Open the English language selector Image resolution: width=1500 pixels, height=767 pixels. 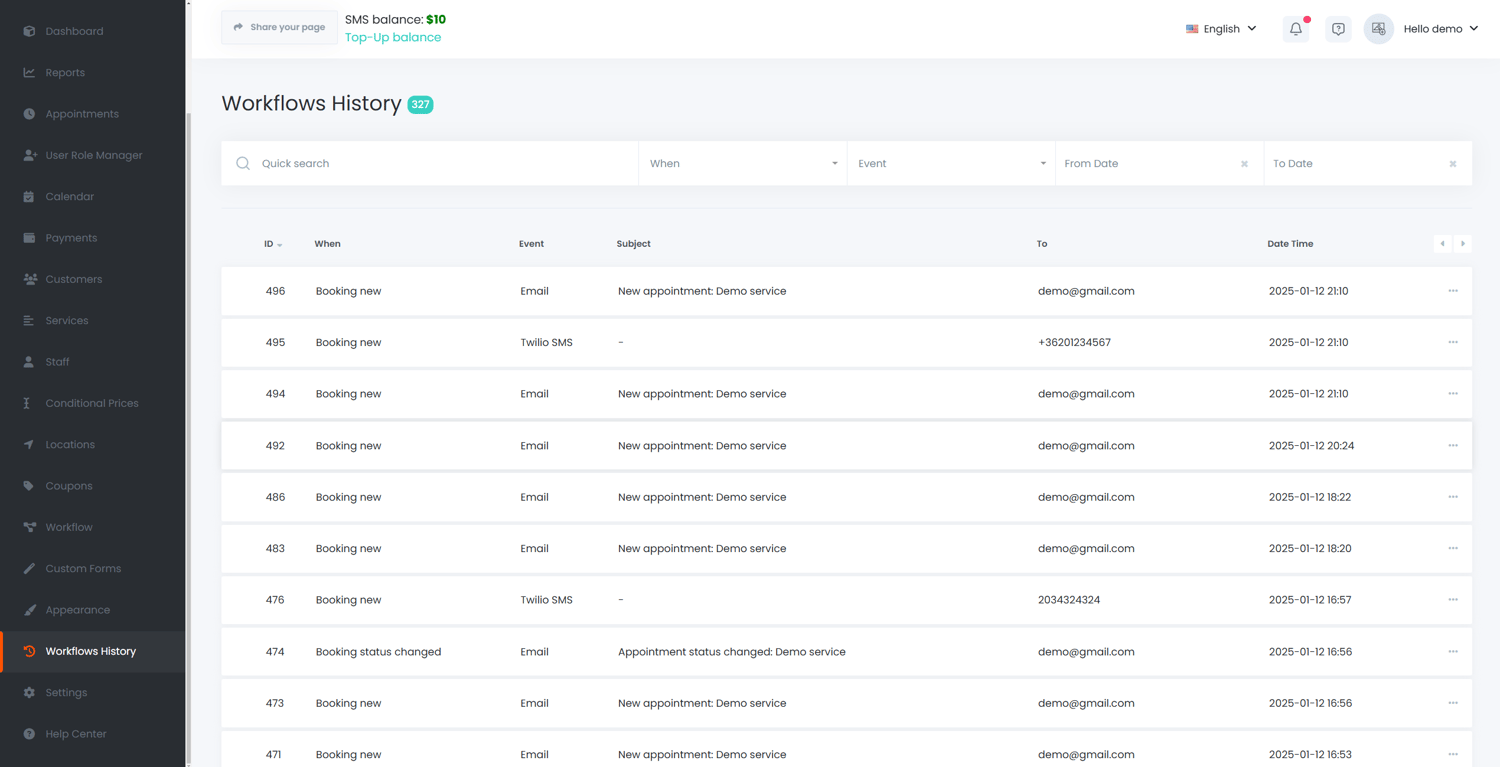[x=1221, y=29]
